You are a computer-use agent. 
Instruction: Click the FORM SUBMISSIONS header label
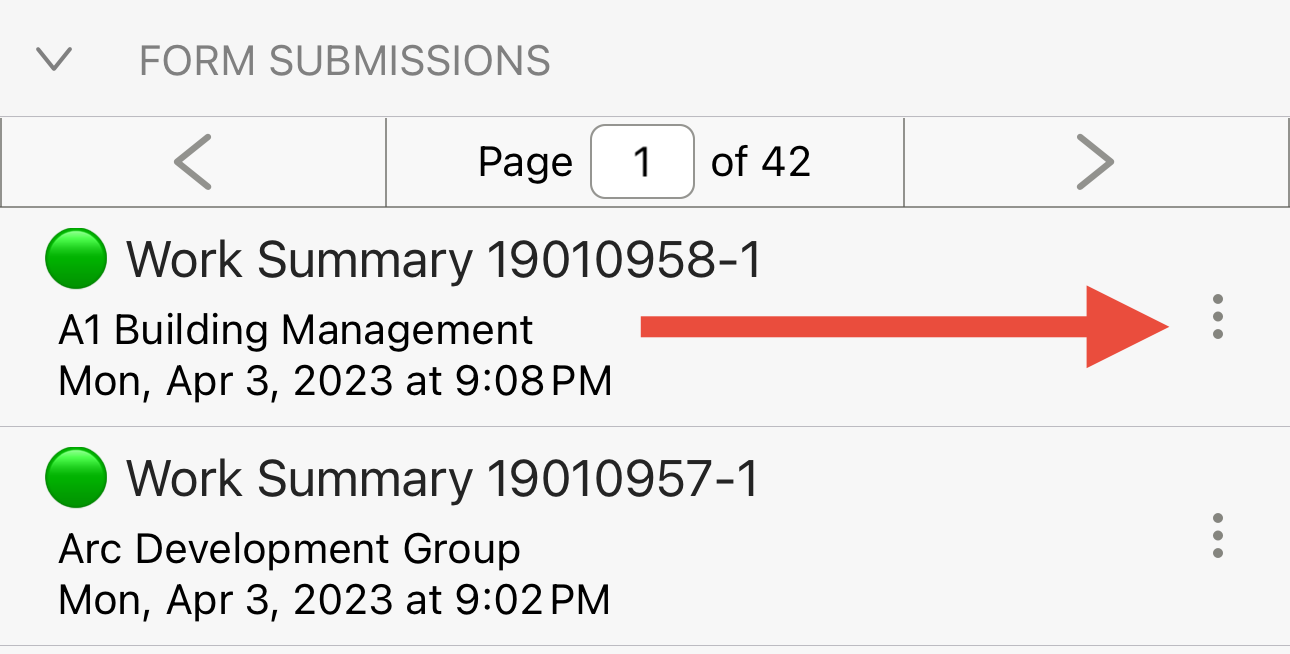tap(344, 61)
